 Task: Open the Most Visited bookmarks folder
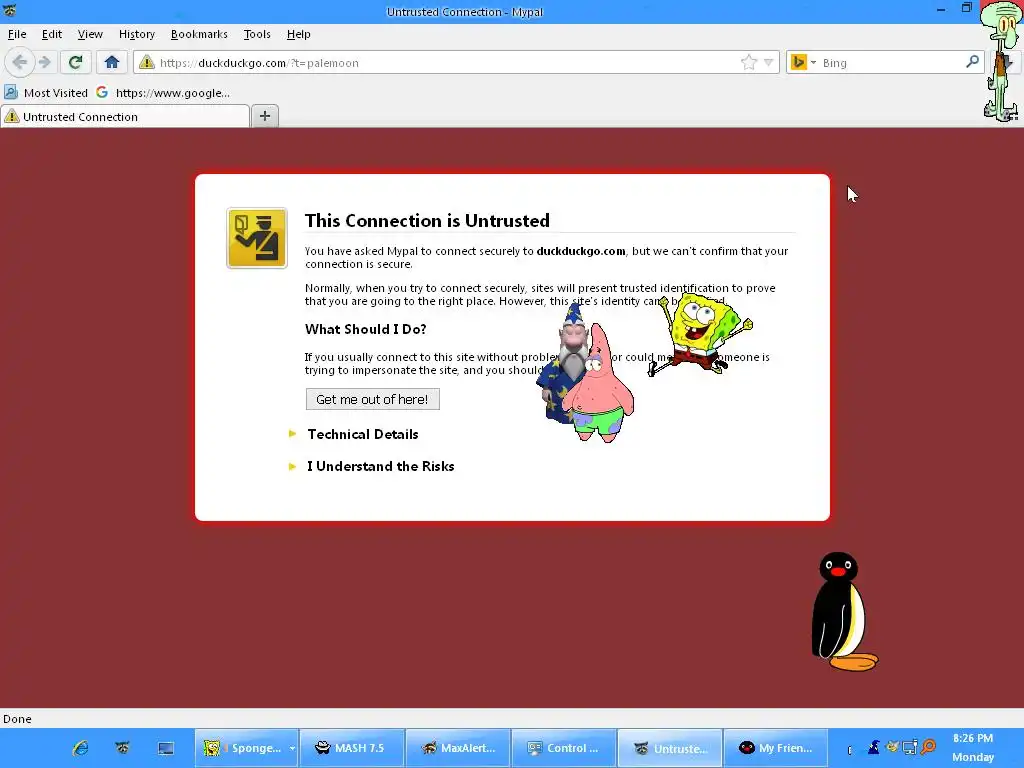46,93
